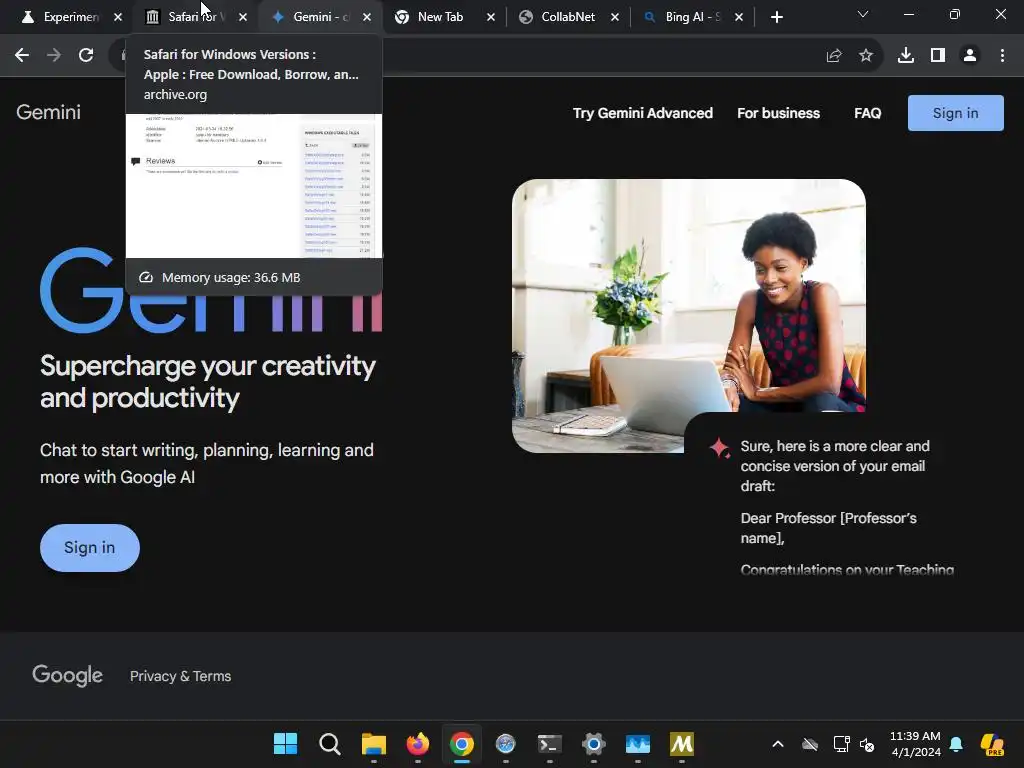Reload the current page
Image resolution: width=1024 pixels, height=768 pixels.
86,56
